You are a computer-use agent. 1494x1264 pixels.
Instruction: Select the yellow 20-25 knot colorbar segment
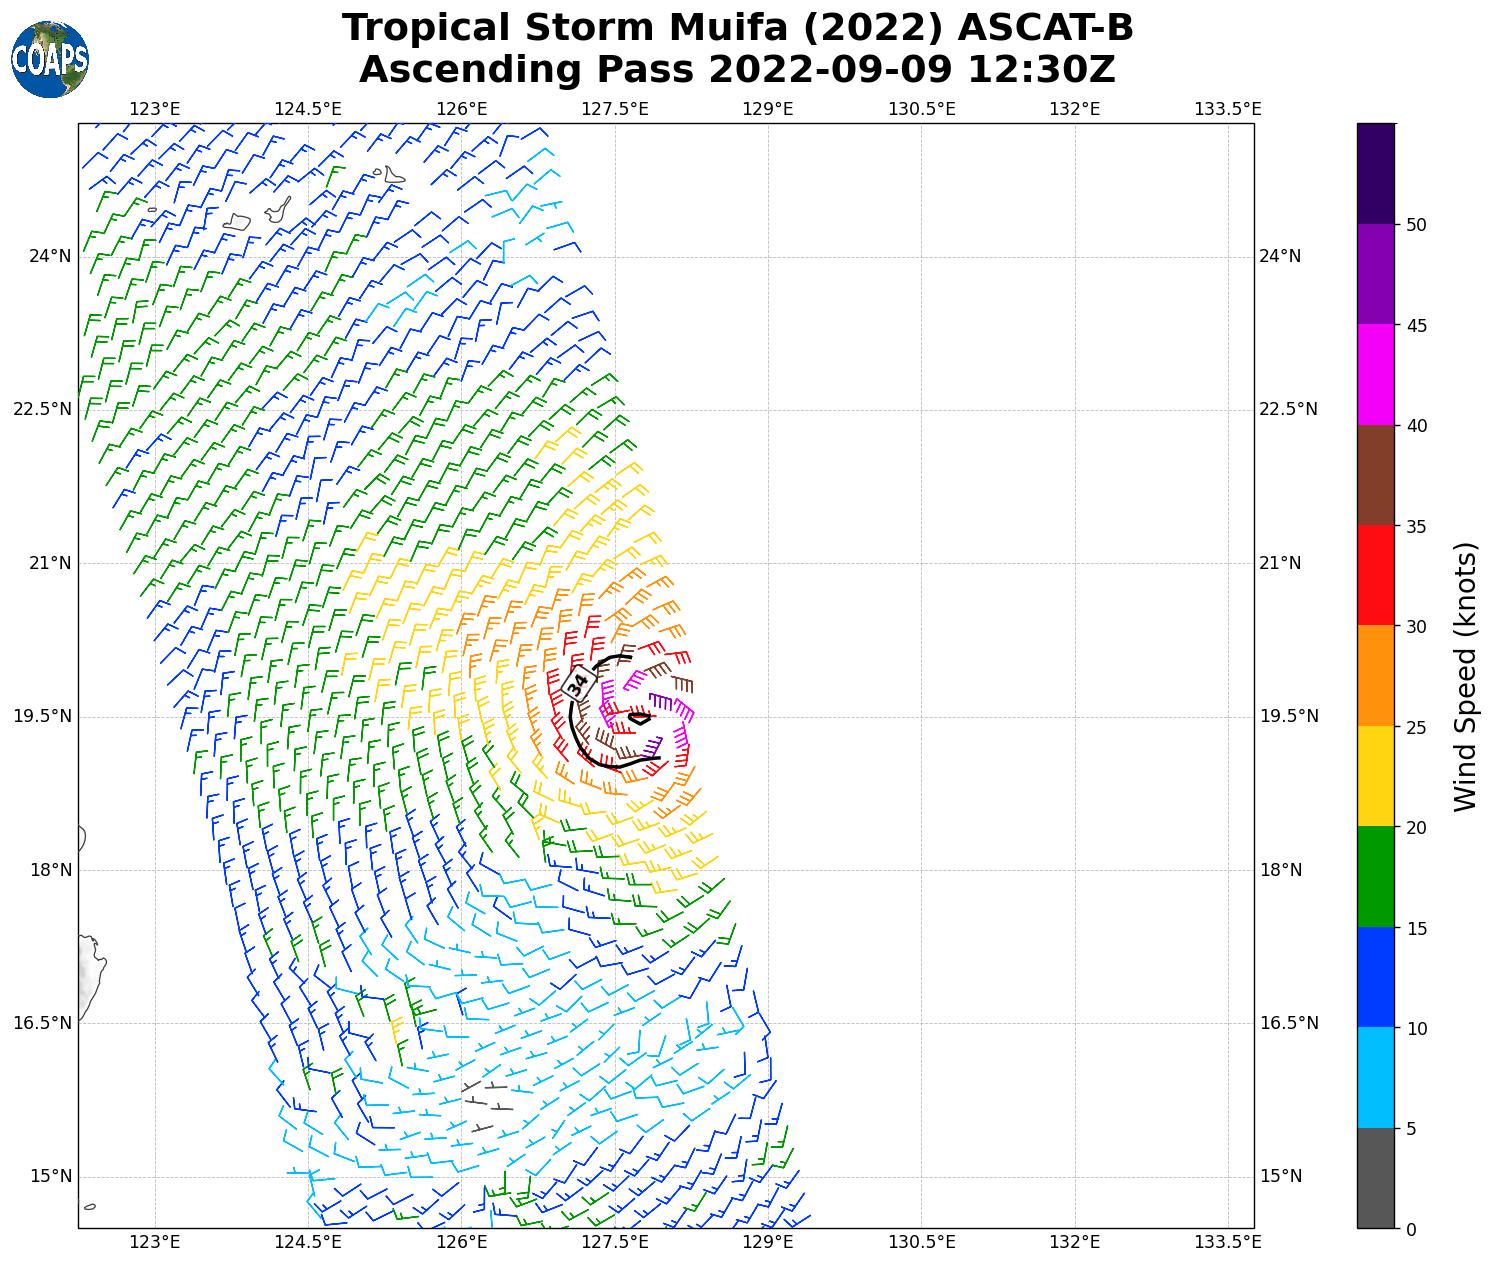[1375, 777]
